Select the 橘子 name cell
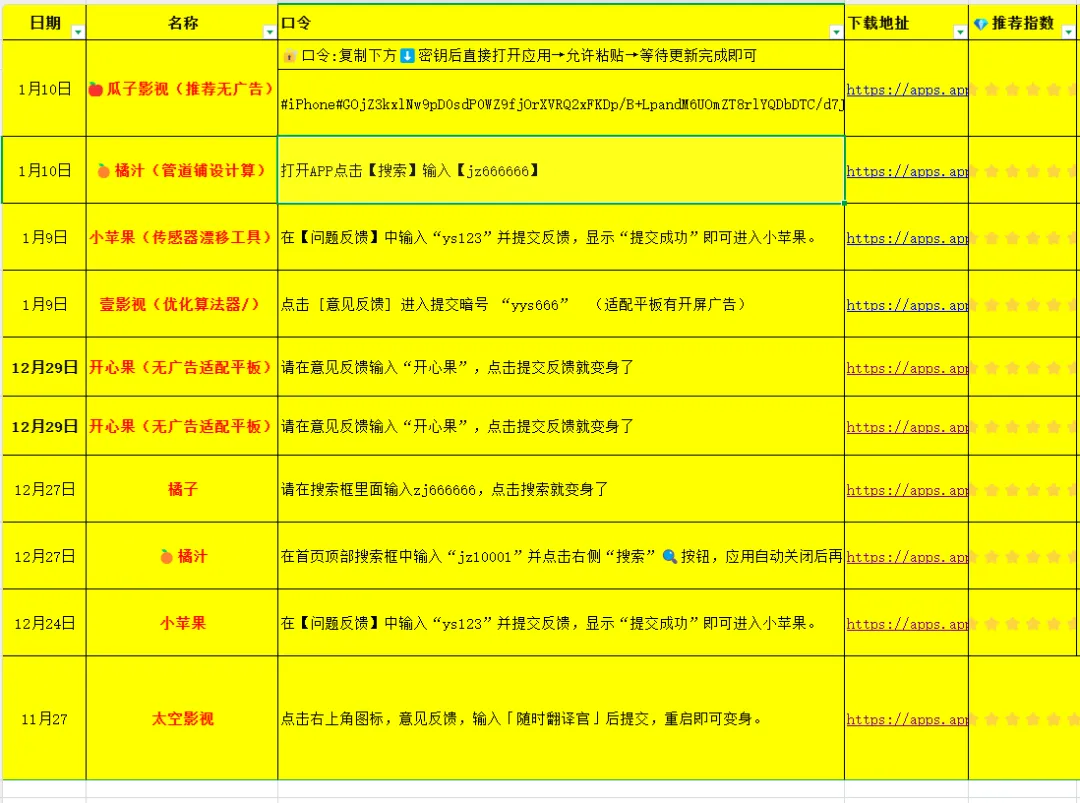The width and height of the screenshot is (1080, 803). coord(182,489)
